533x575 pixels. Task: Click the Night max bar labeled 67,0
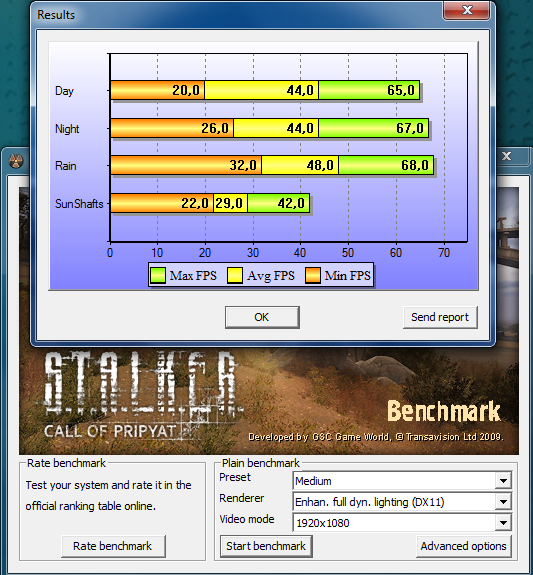373,128
